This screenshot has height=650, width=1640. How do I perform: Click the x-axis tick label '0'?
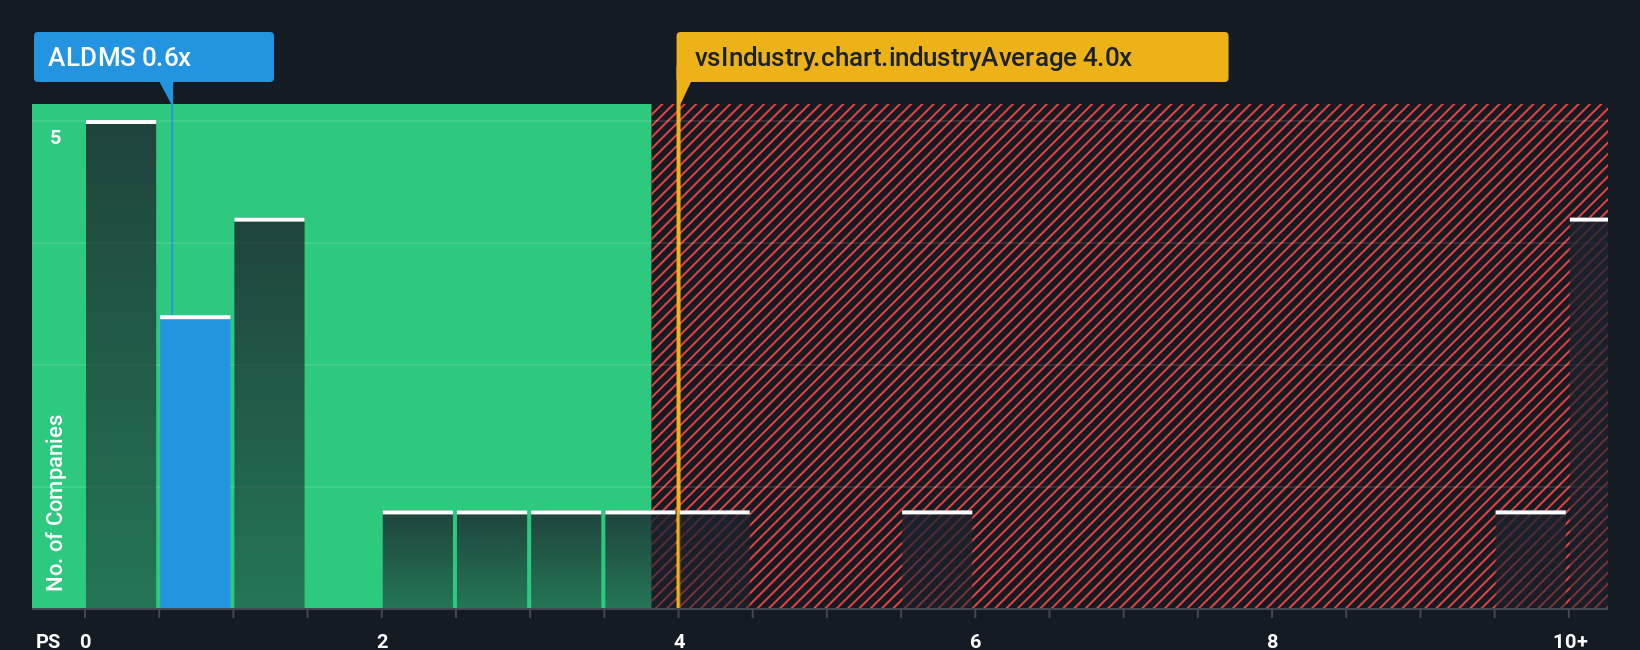click(x=86, y=640)
